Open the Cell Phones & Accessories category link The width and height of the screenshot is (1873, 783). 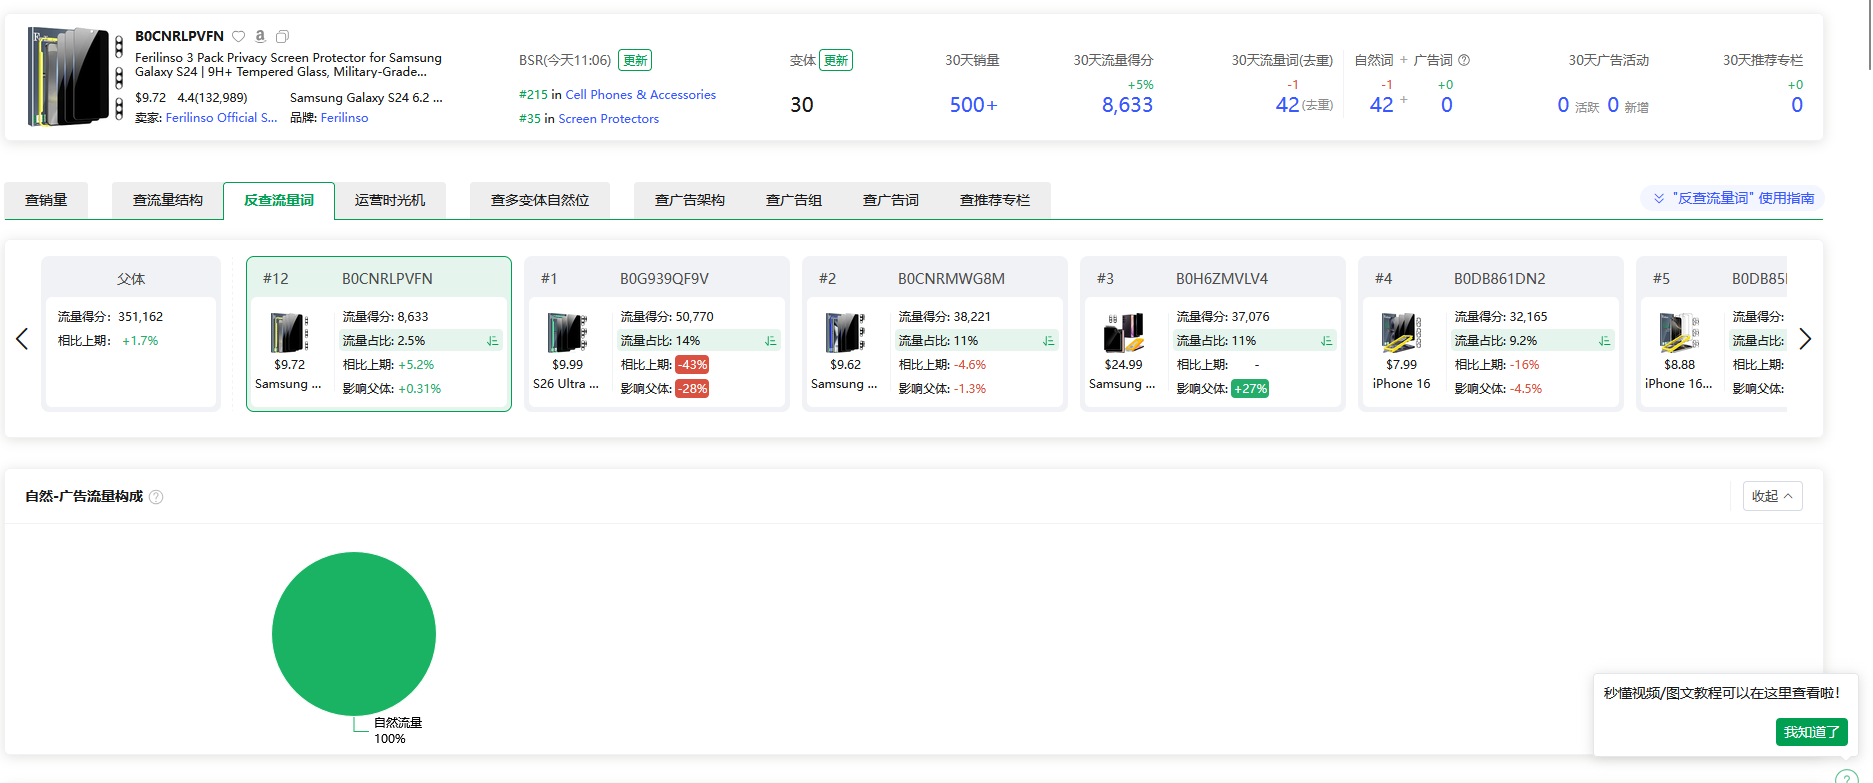641,95
